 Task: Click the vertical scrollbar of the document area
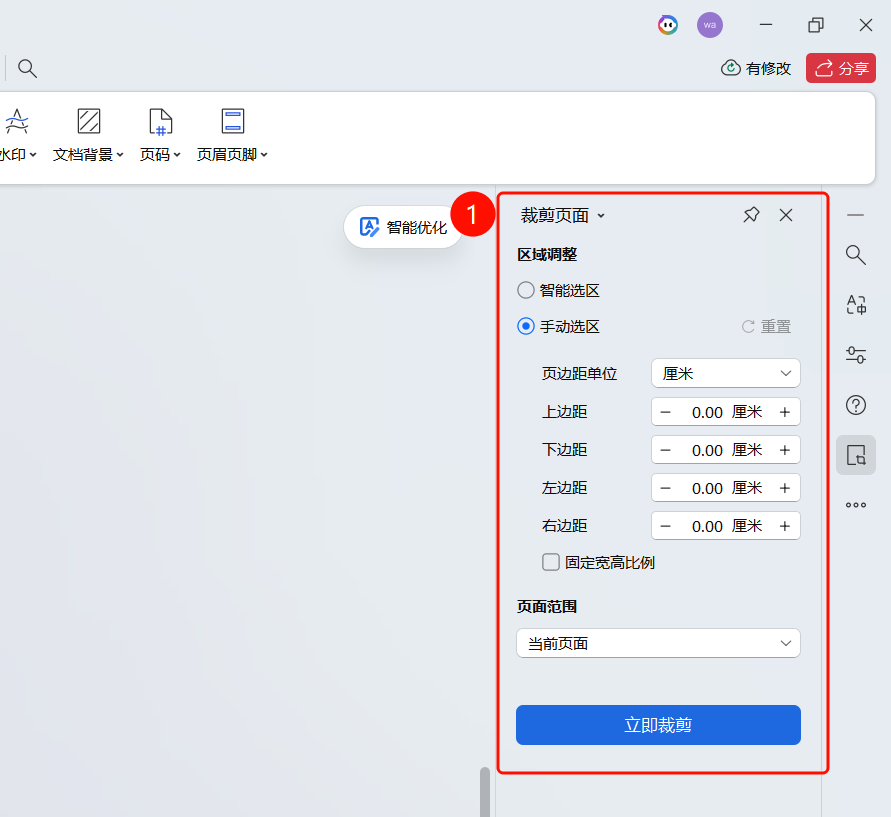click(x=485, y=792)
